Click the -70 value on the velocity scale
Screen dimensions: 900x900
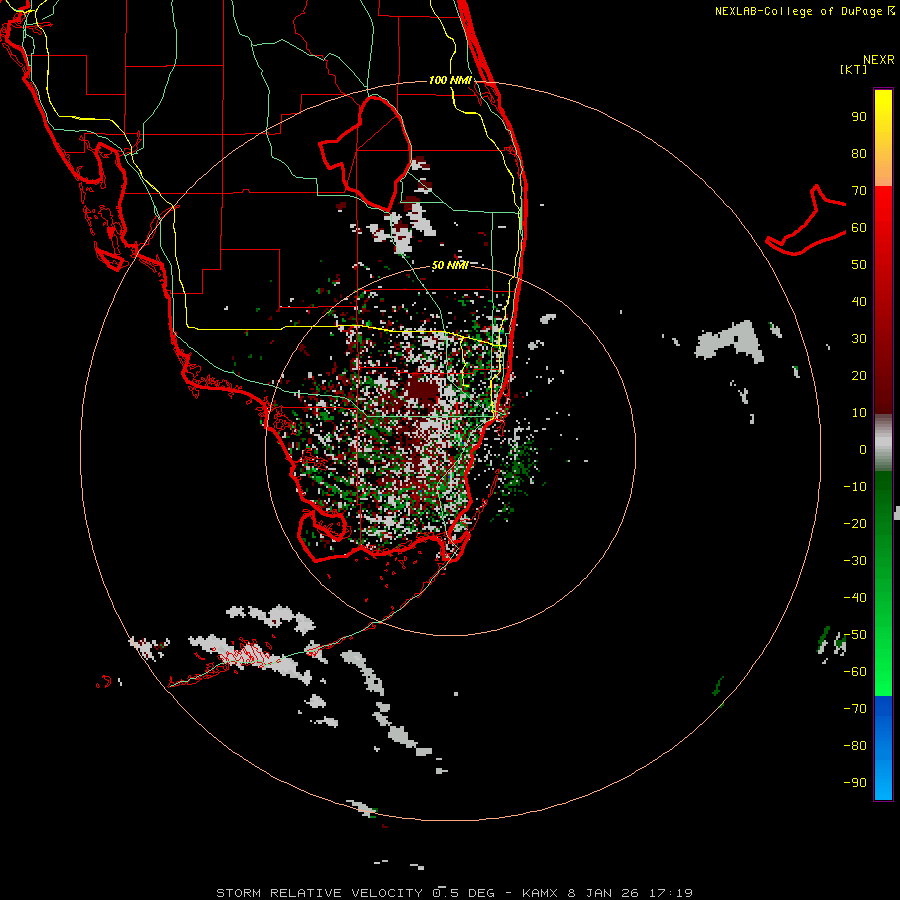click(x=855, y=709)
